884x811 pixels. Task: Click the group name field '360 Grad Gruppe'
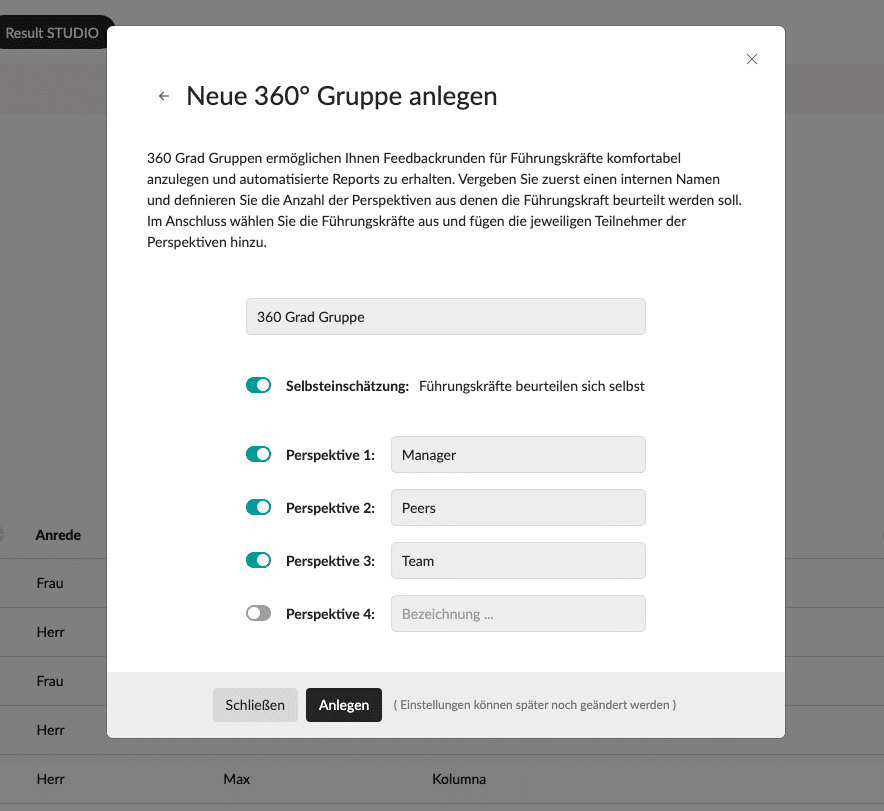[x=445, y=317]
